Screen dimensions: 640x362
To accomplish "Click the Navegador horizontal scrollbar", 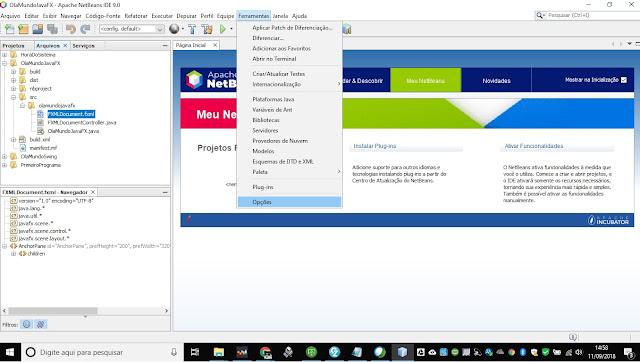I will [85, 311].
